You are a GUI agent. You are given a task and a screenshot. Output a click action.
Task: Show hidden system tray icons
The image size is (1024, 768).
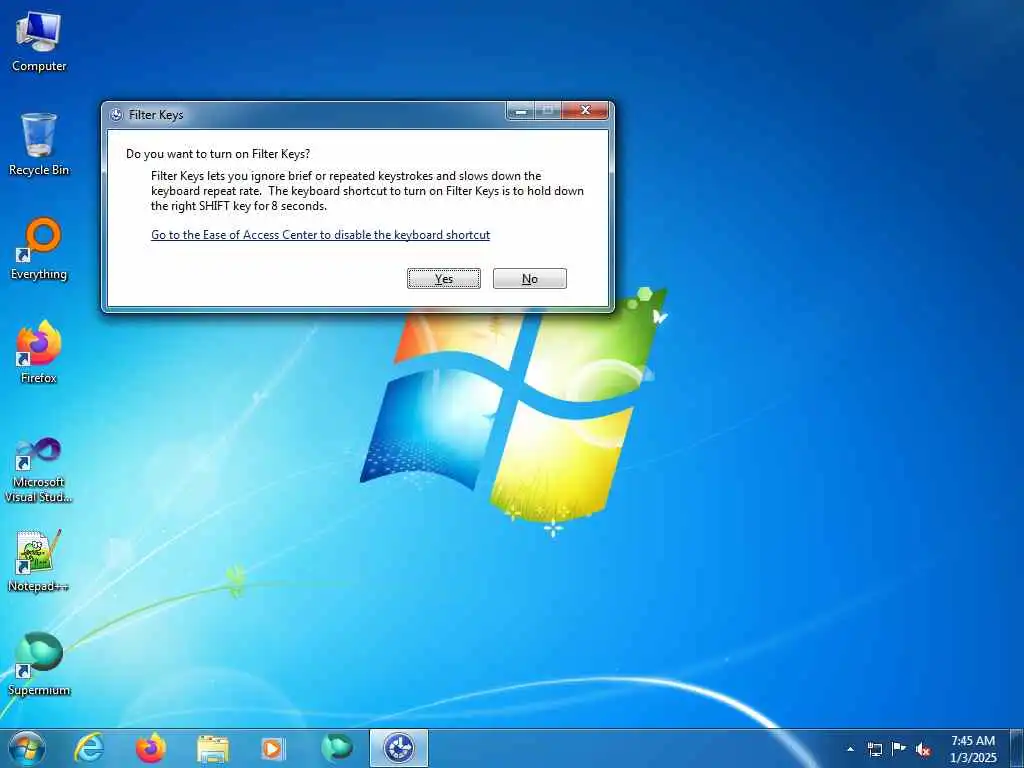coord(850,749)
